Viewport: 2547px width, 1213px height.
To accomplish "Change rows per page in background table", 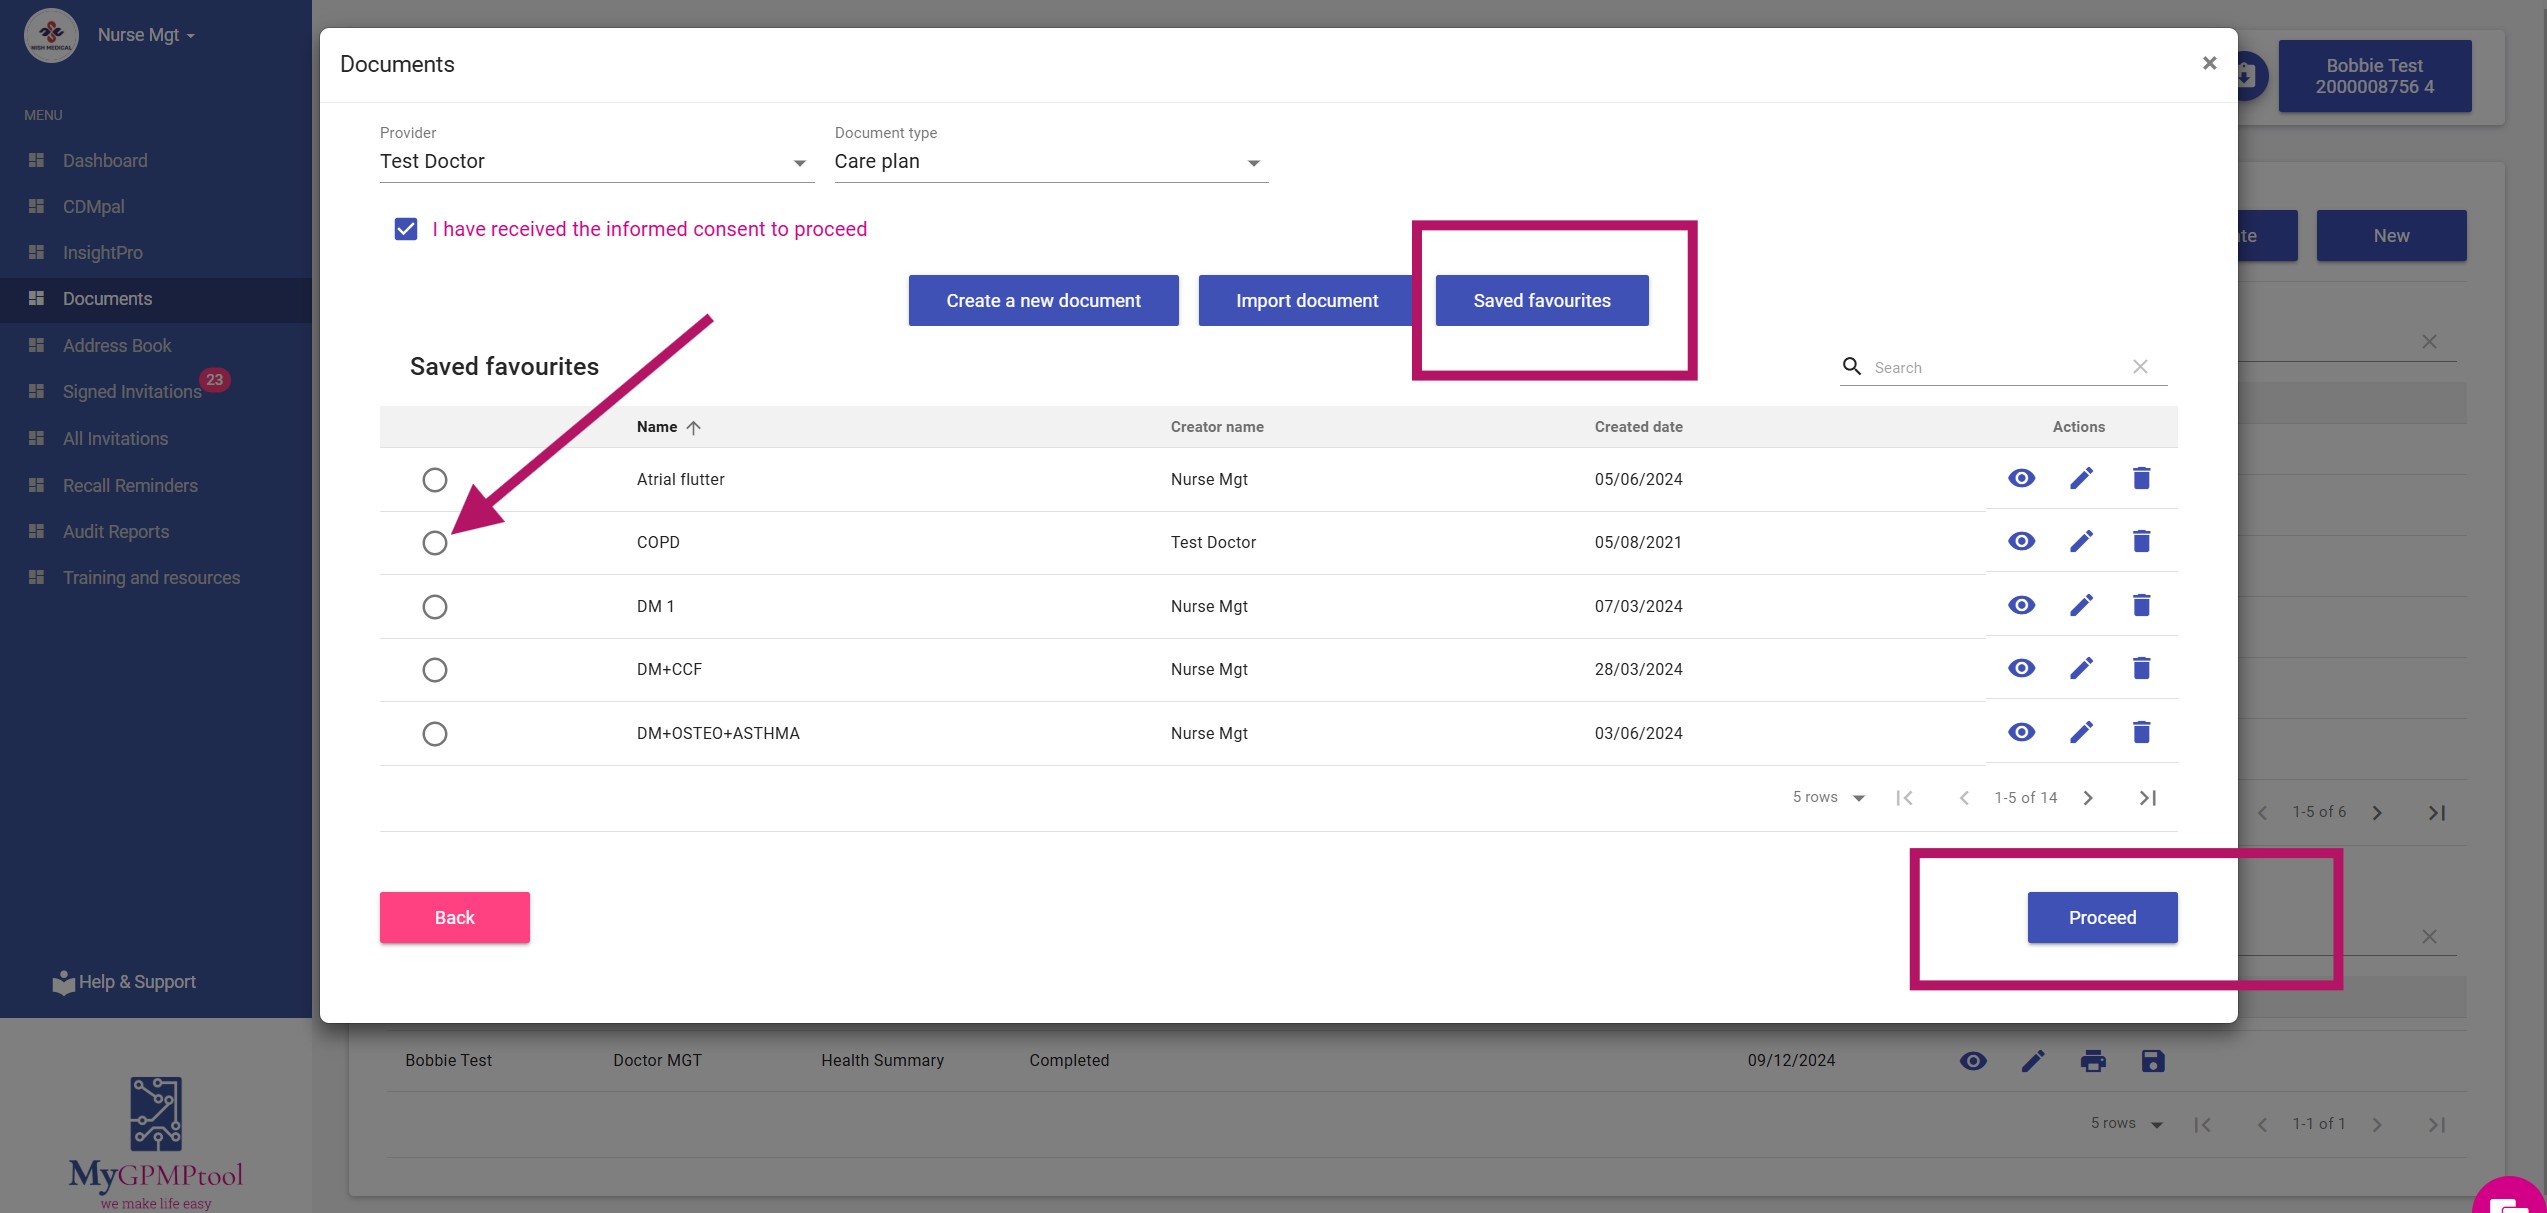I will [x=2127, y=1124].
